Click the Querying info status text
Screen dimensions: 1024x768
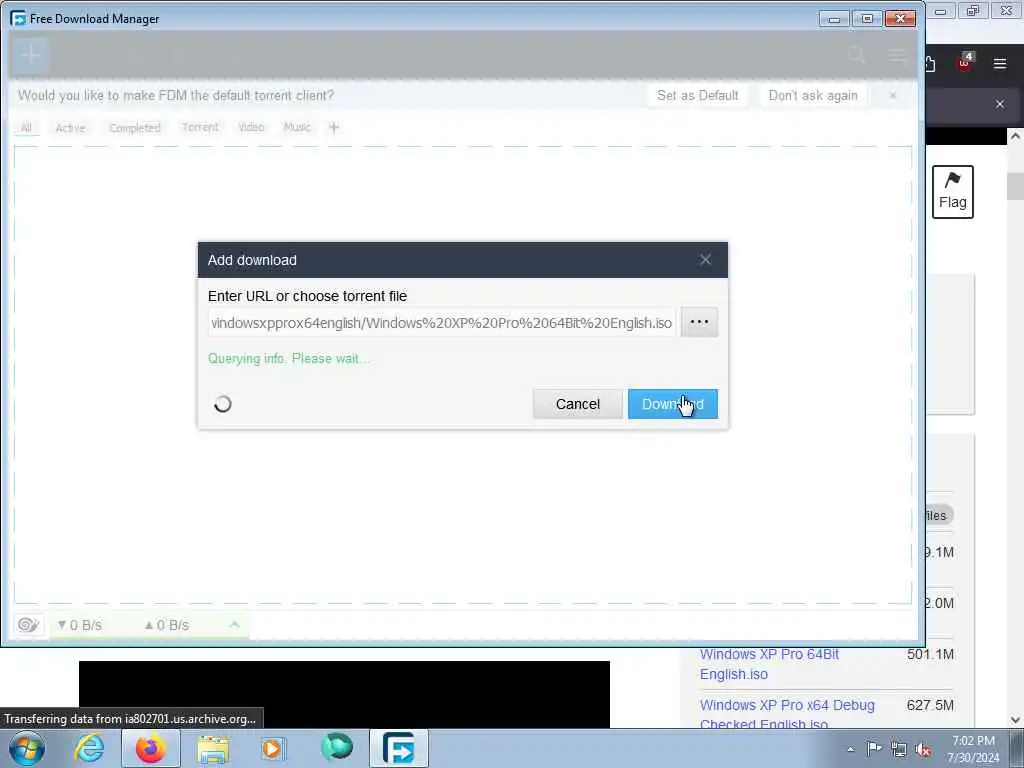pos(289,359)
